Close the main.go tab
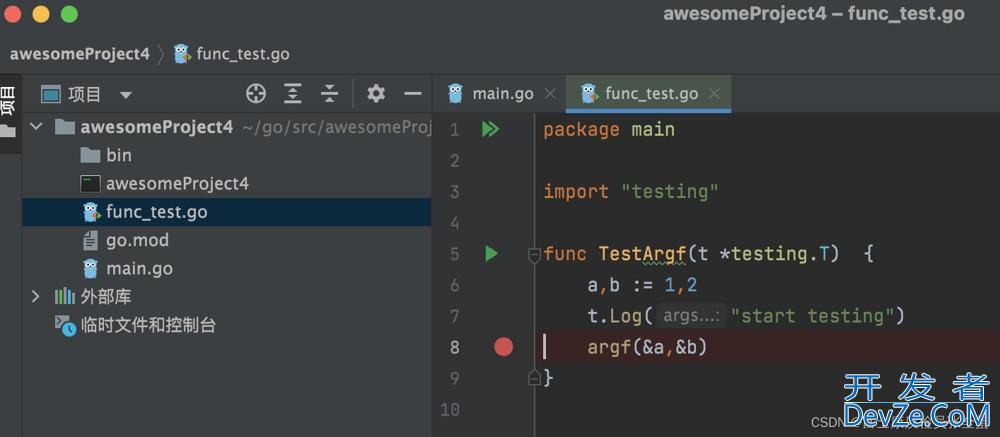 tap(550, 94)
